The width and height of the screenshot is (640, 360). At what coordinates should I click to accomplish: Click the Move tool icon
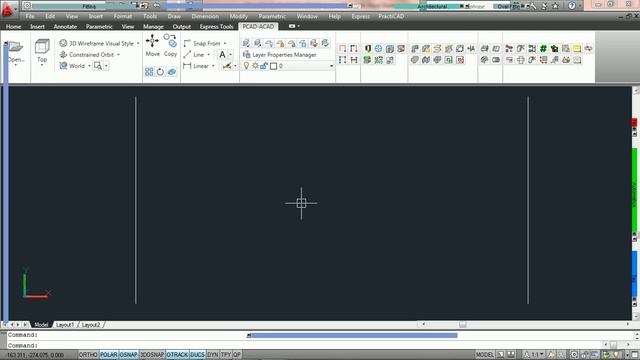152,41
